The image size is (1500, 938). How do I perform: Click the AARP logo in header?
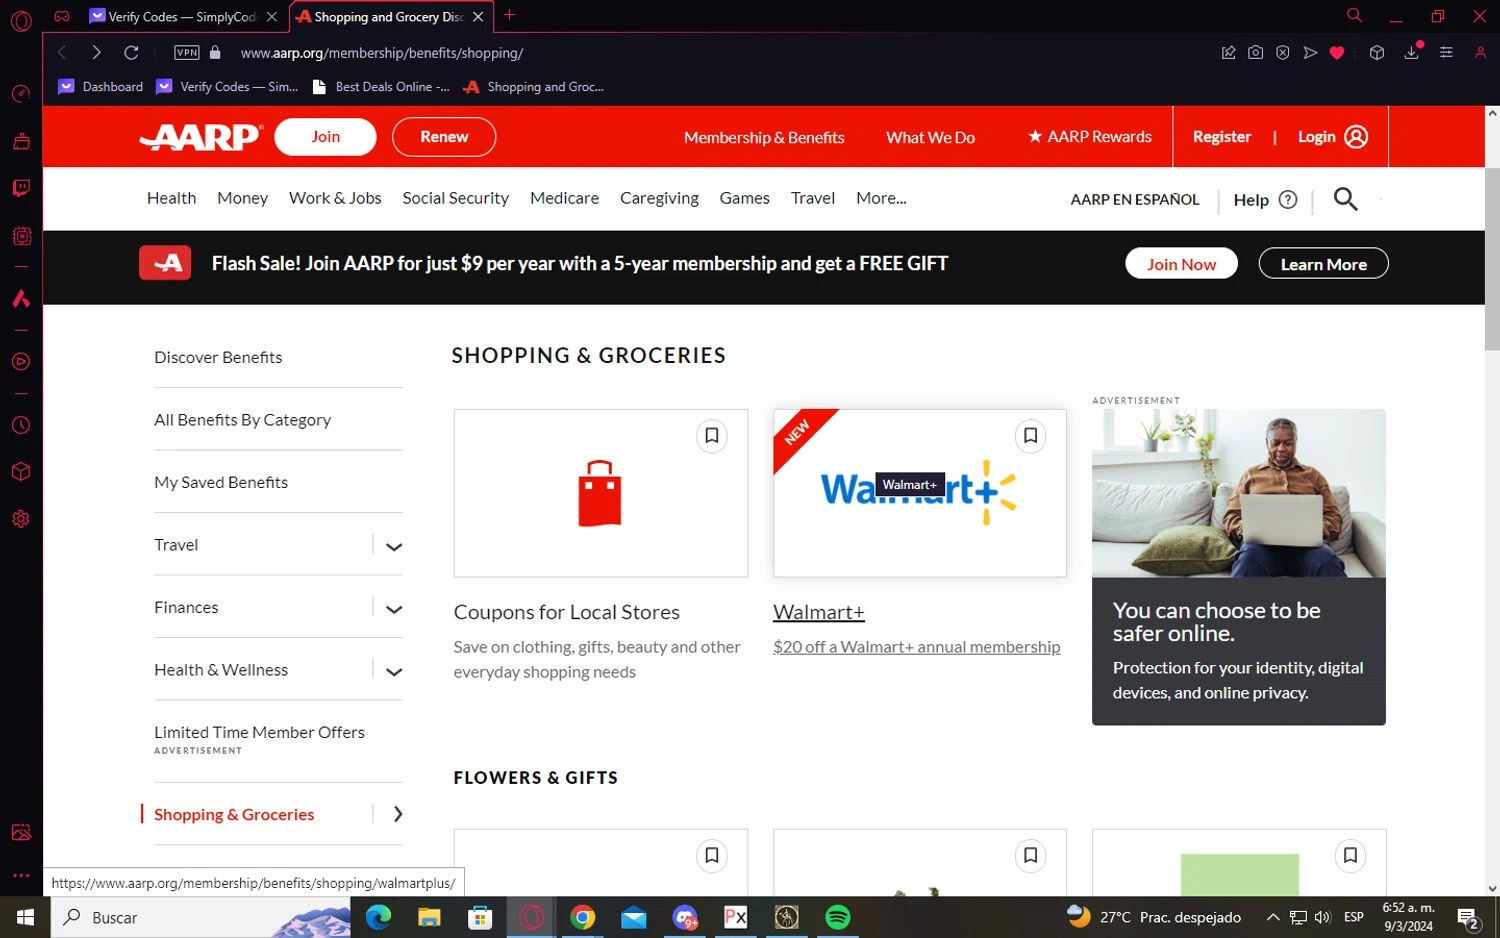pos(201,137)
